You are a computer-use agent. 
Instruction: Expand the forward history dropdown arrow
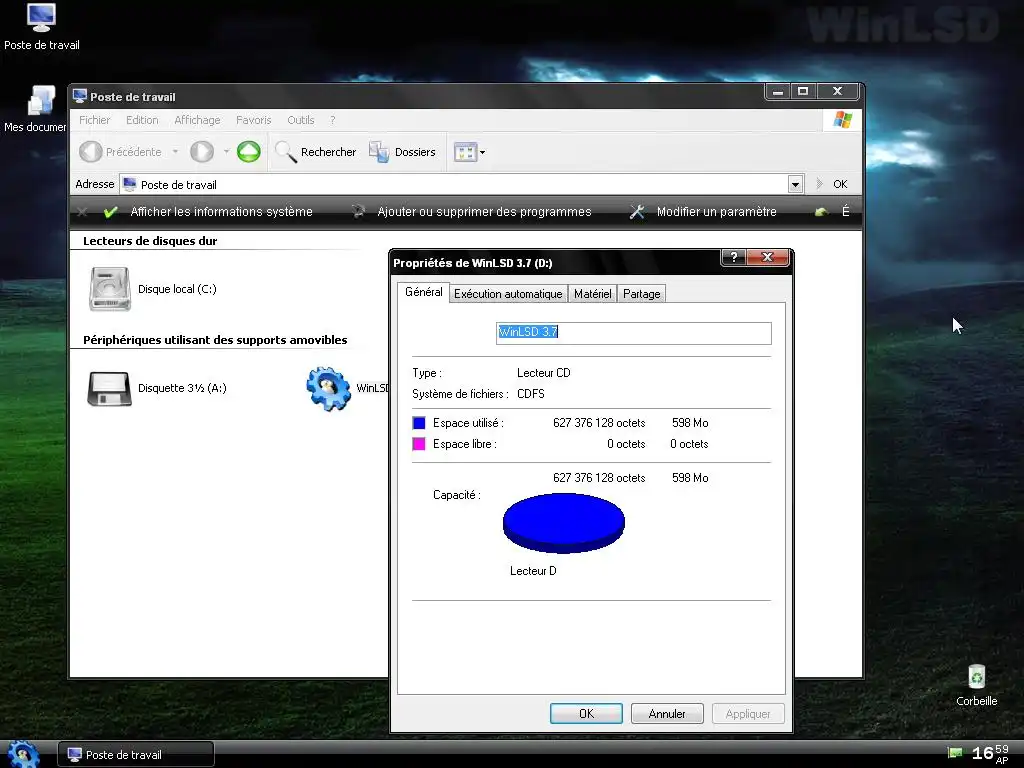(226, 152)
